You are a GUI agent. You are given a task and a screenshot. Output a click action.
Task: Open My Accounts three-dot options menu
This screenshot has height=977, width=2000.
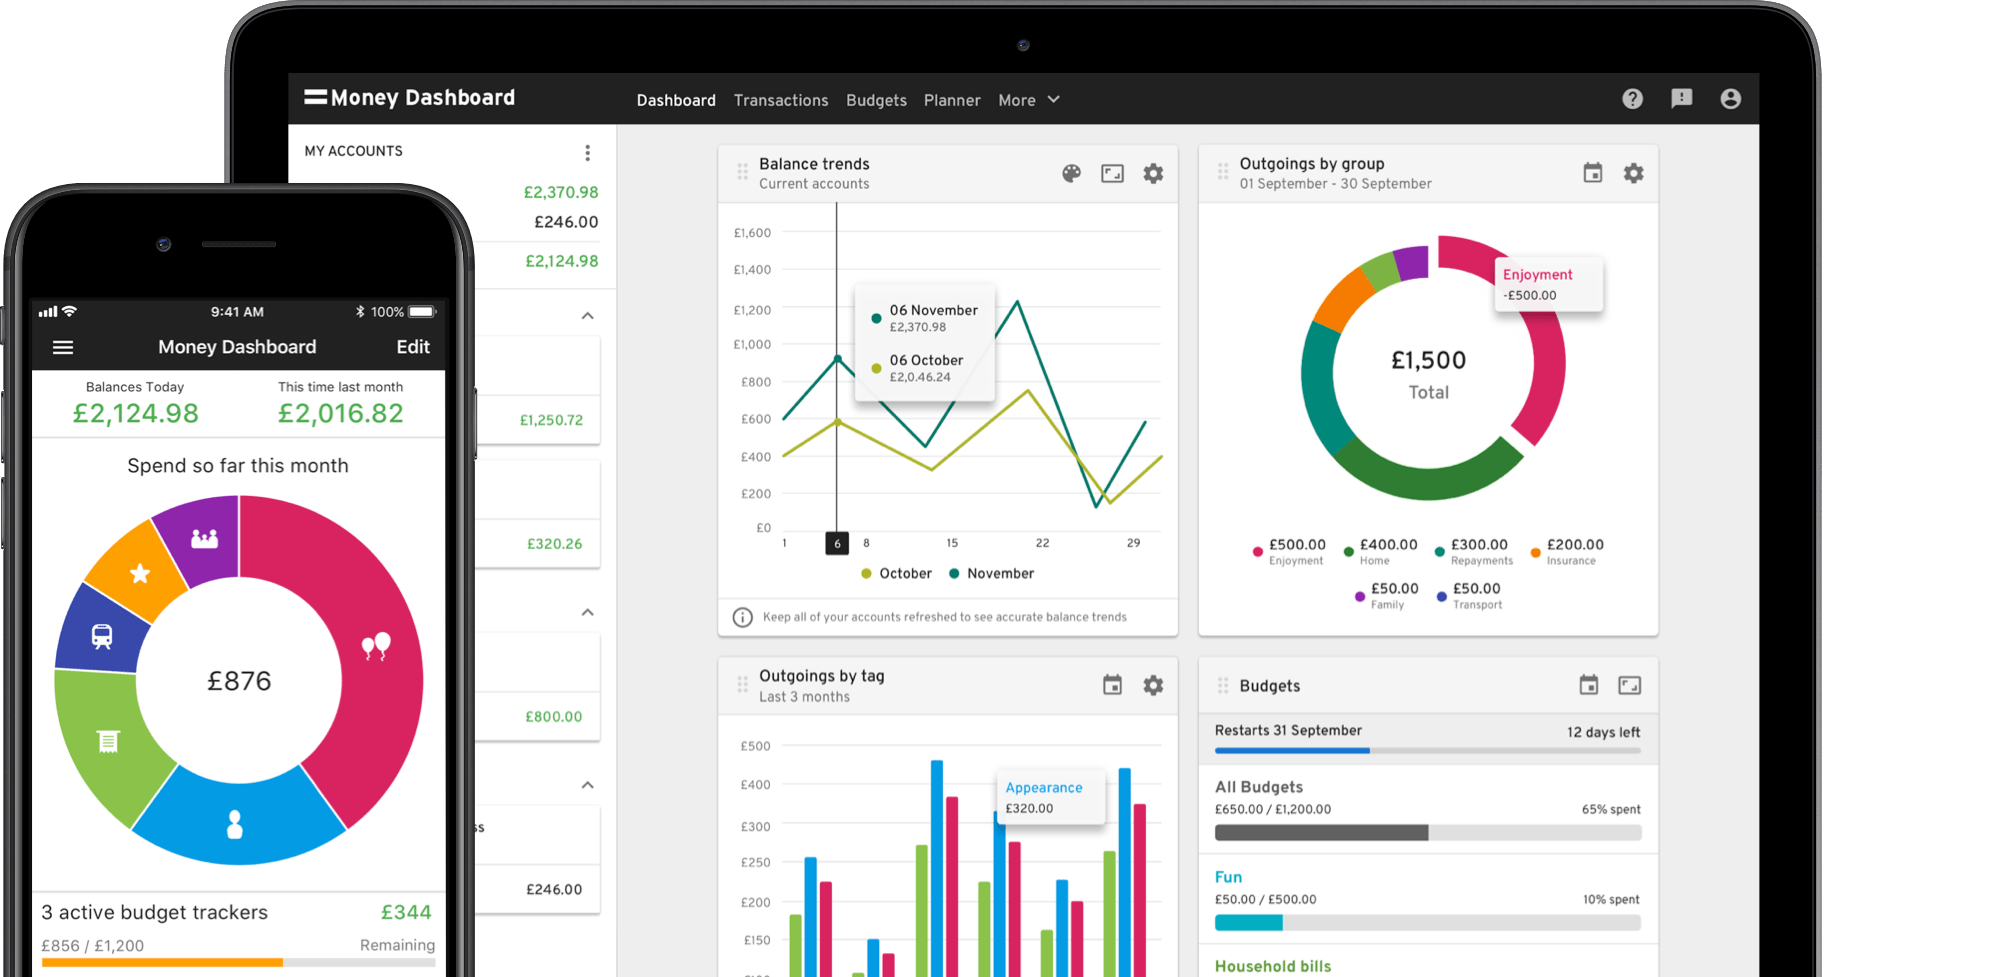pos(587,153)
